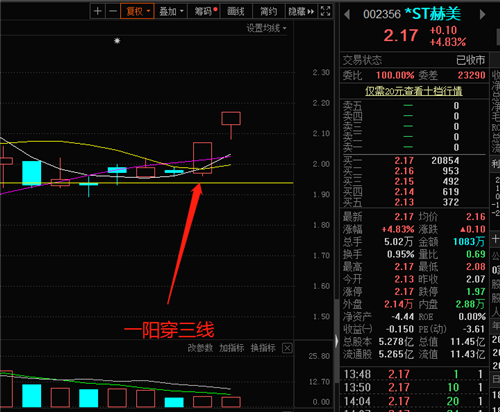
Task: Click the latest volume bar
Action: click(231, 402)
